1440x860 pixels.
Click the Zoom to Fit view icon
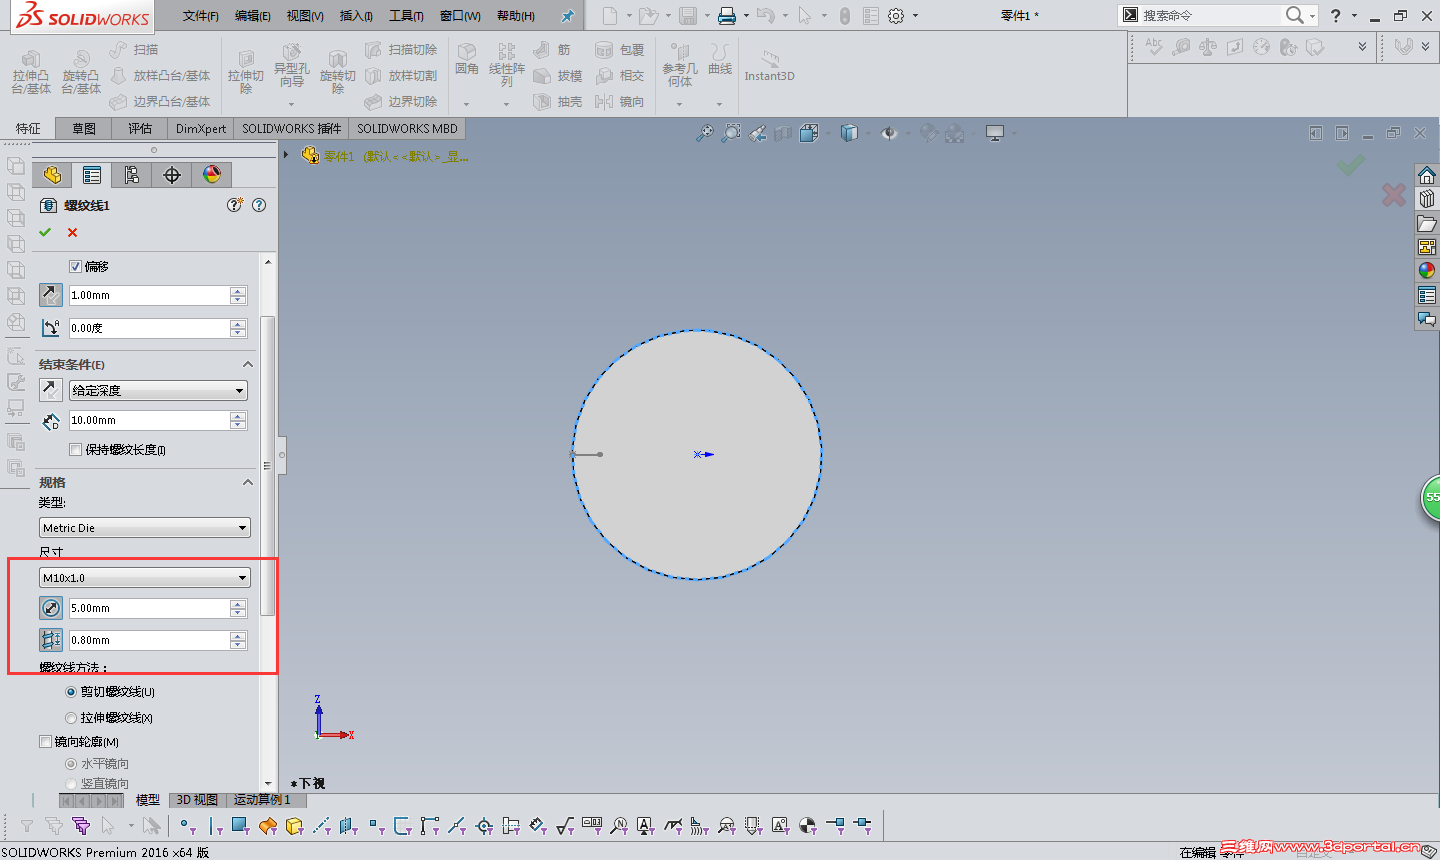click(704, 133)
